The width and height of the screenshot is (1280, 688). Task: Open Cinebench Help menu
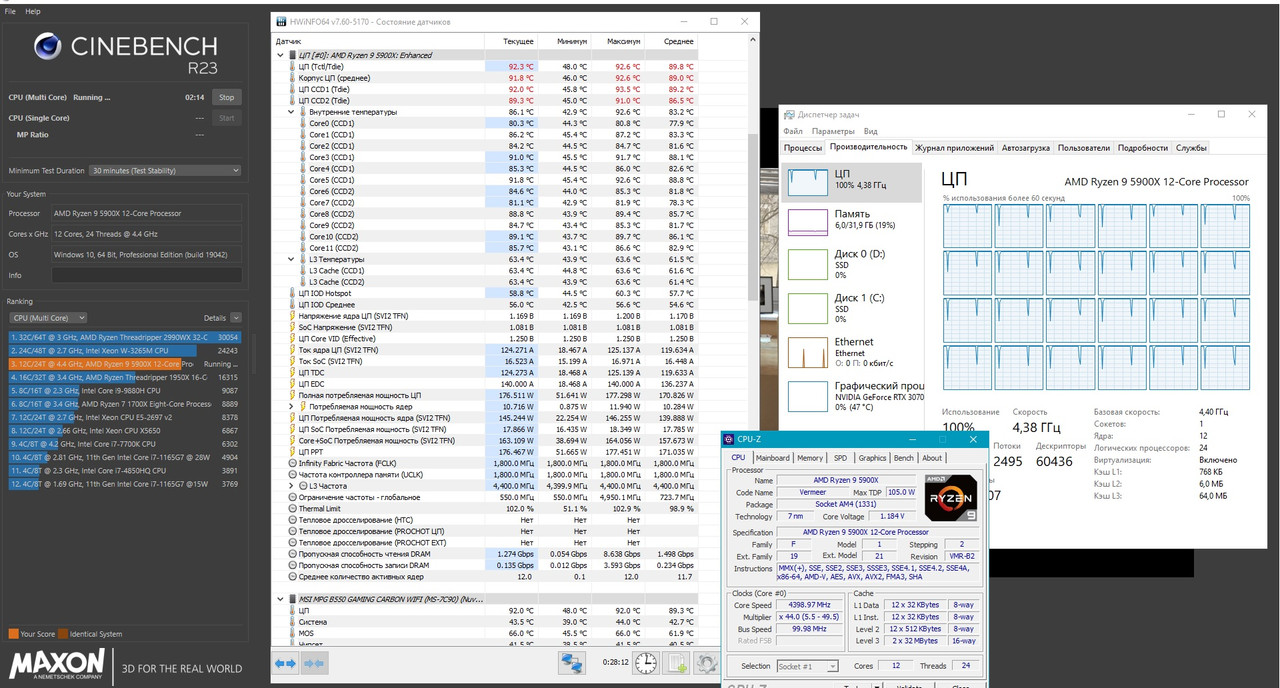tap(33, 11)
